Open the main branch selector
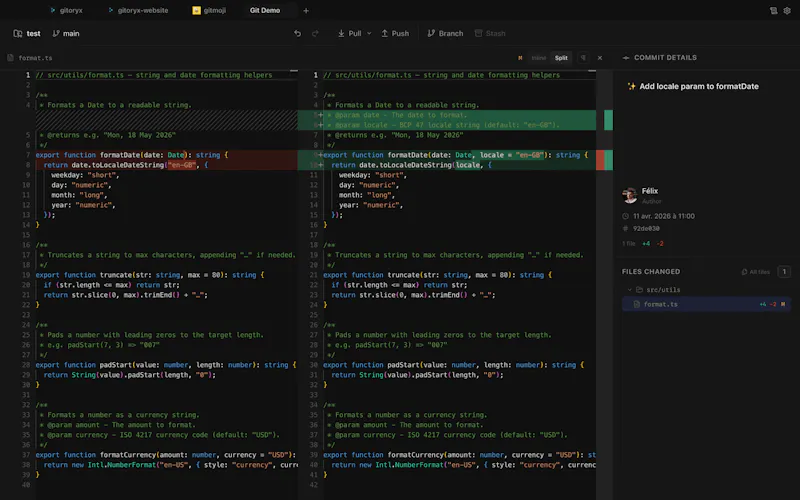Image resolution: width=800 pixels, height=500 pixels. [x=66, y=34]
